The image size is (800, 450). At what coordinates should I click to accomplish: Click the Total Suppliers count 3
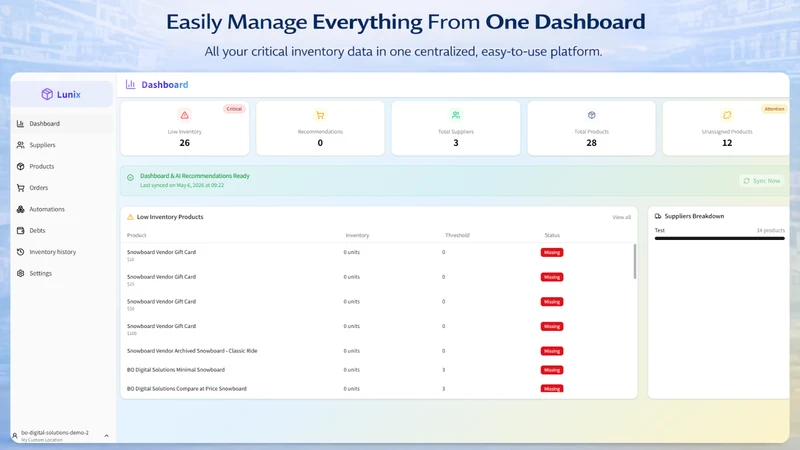[x=456, y=143]
